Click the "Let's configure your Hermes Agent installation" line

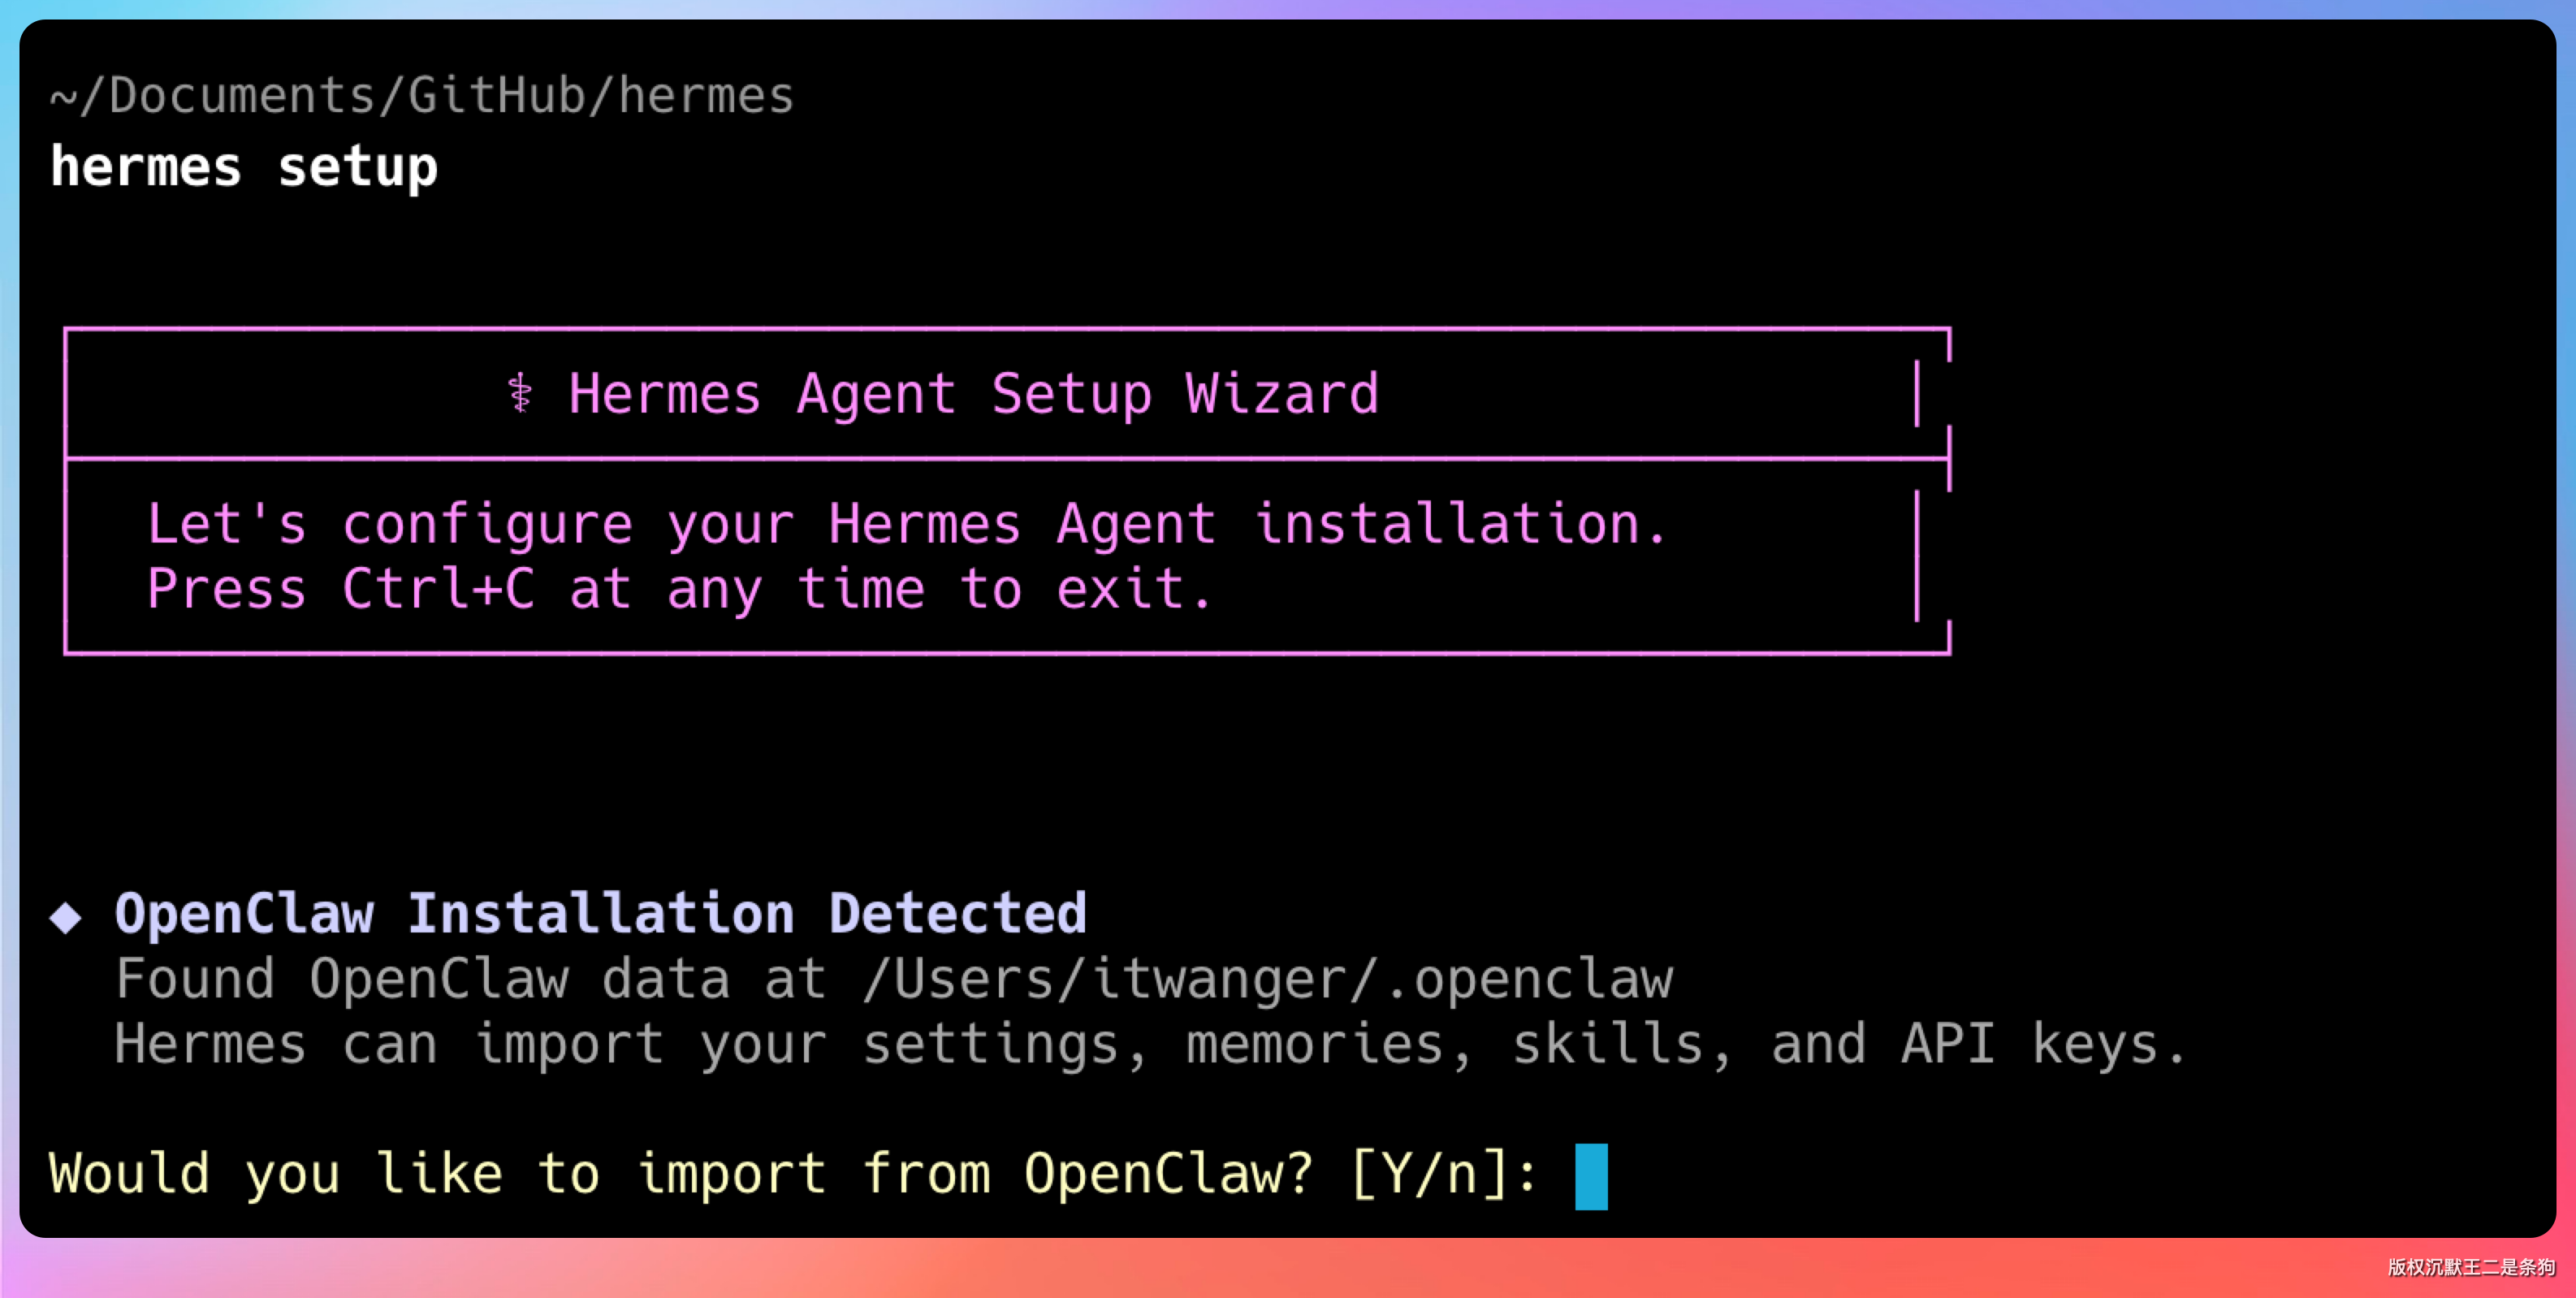click(906, 524)
